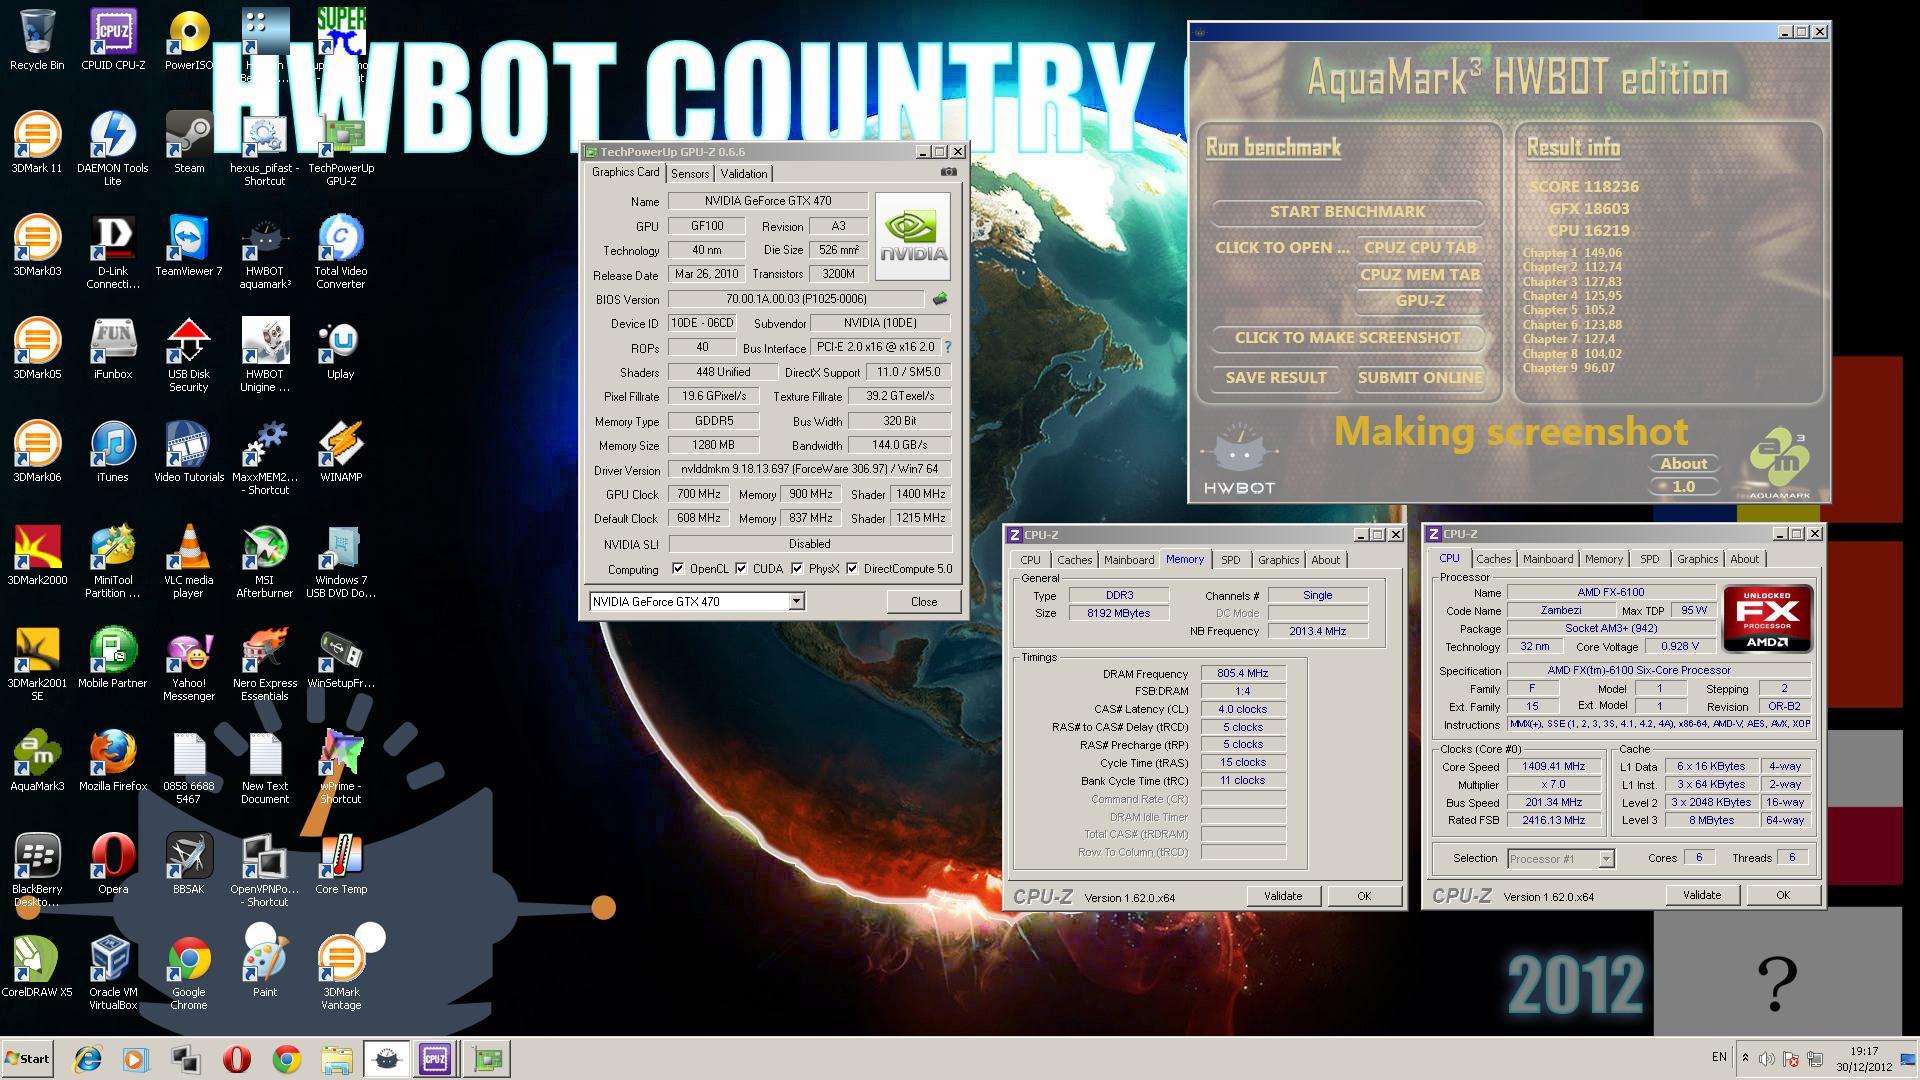This screenshot has width=1920, height=1080.
Task: Open PowerISO desktop icon
Action: [x=189, y=40]
